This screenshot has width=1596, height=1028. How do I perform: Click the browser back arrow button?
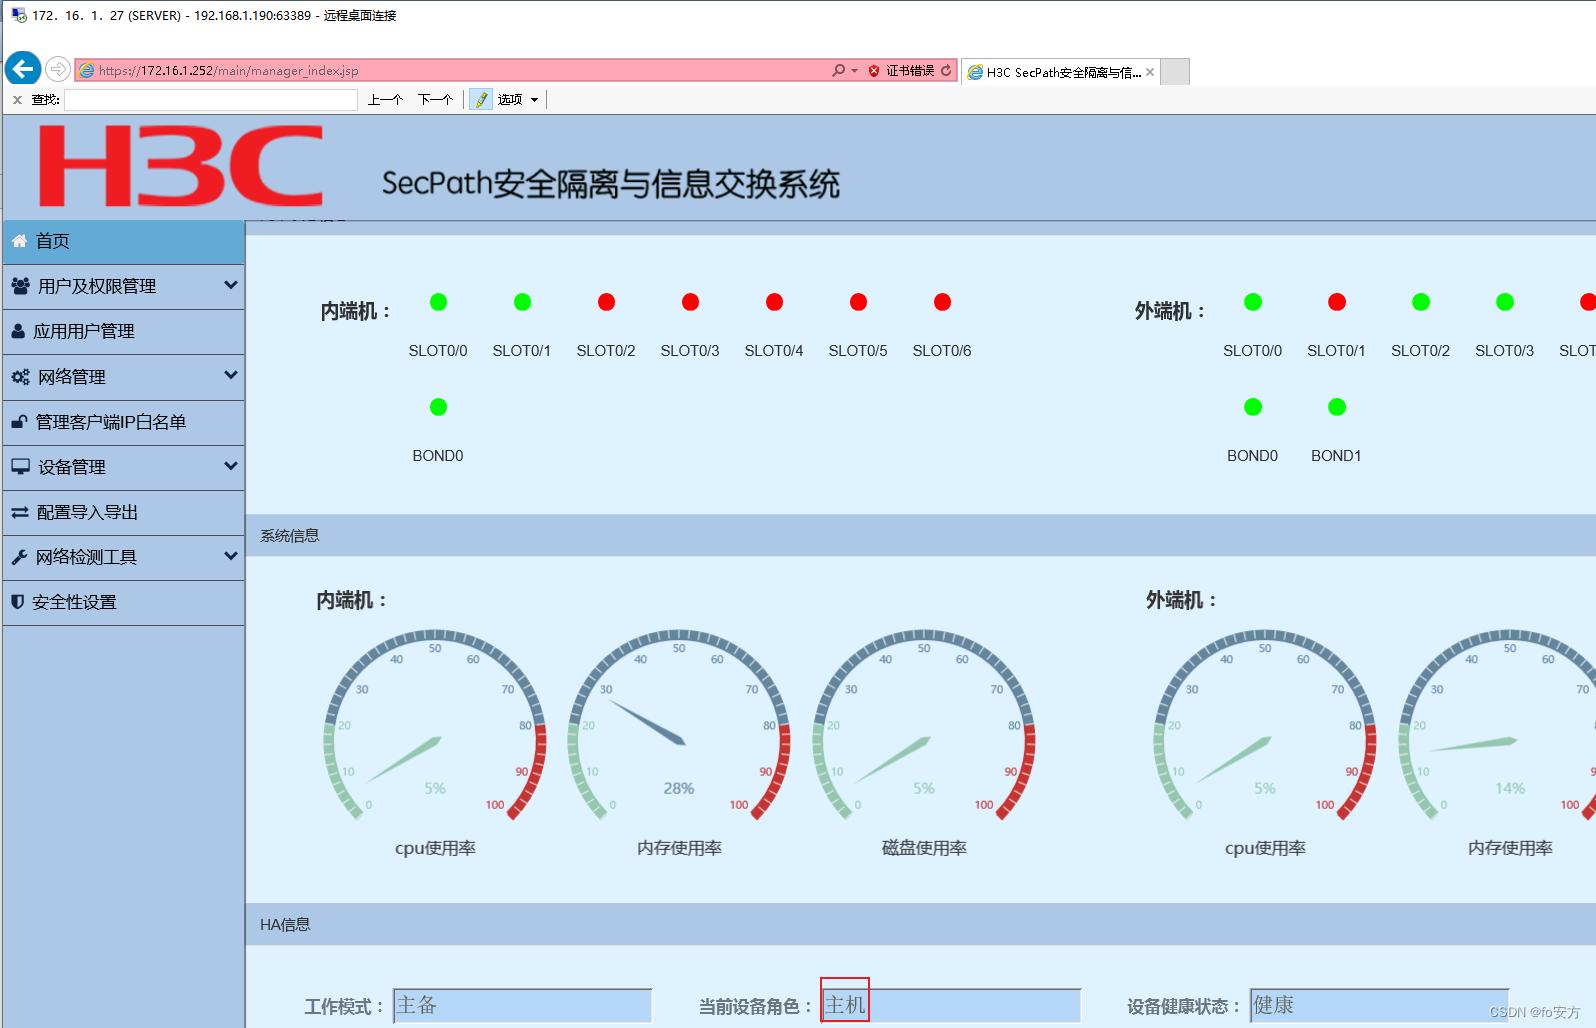pos(23,68)
